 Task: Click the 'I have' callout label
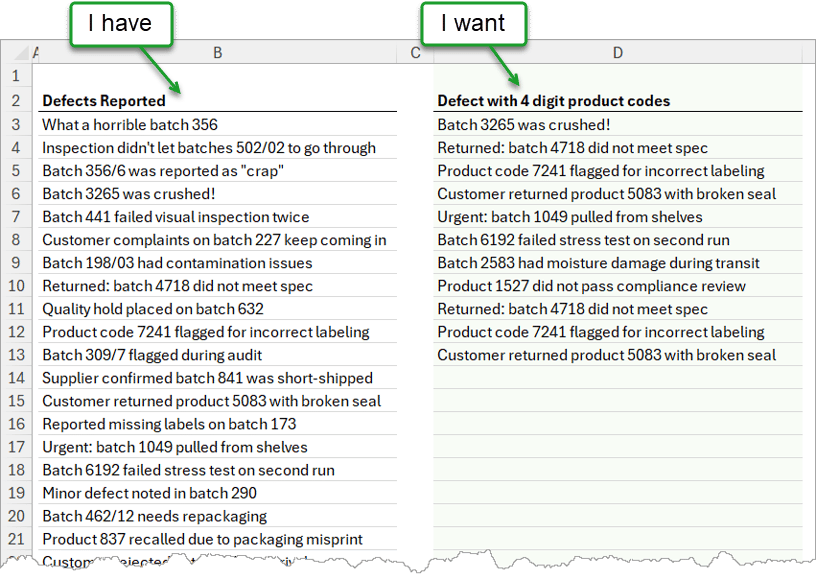pyautogui.click(x=120, y=24)
